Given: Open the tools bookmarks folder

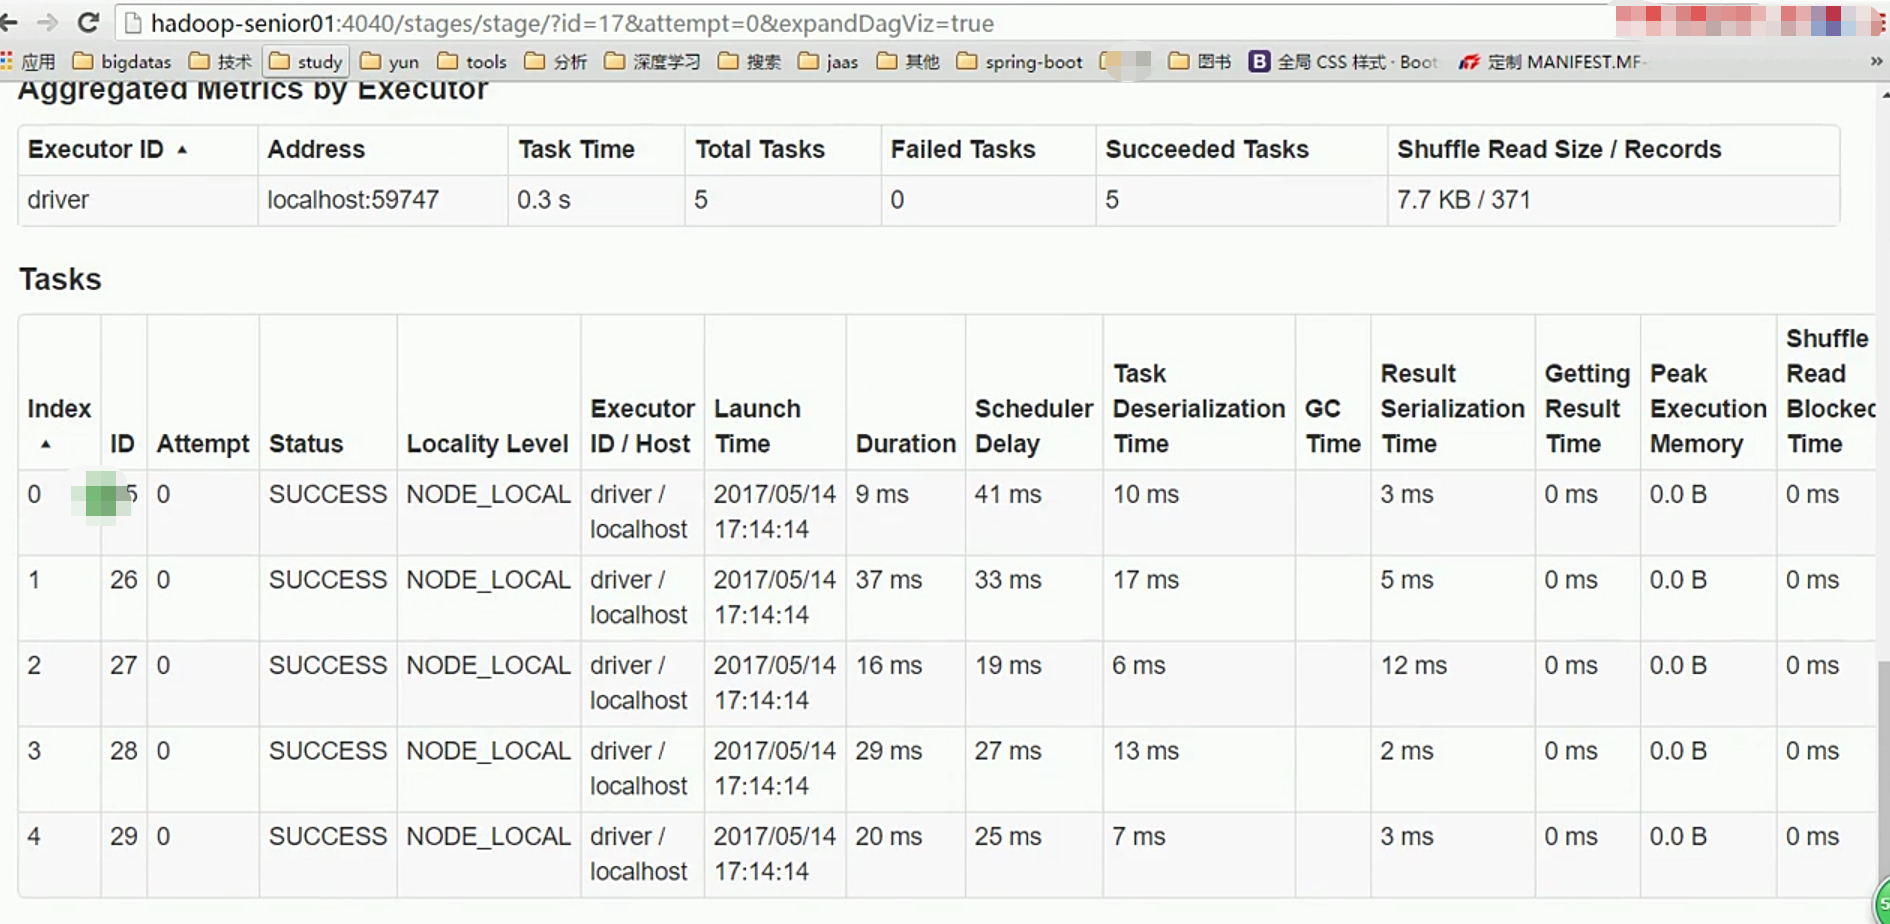Looking at the screenshot, I should pos(471,61).
